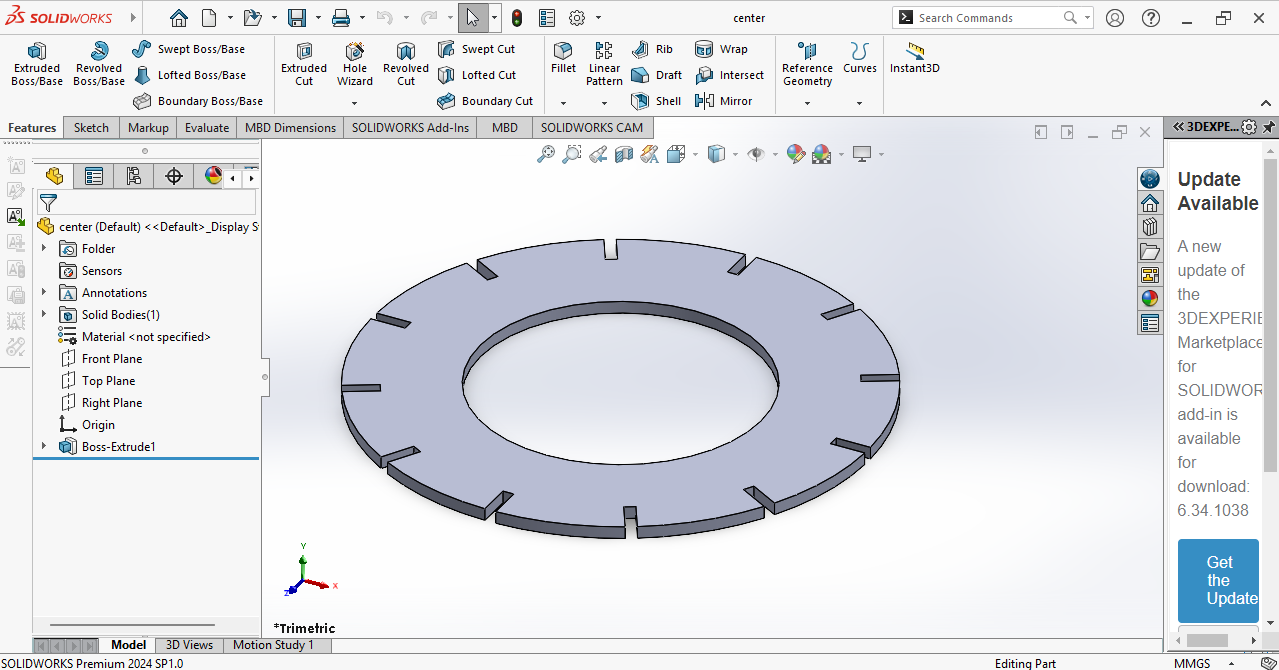Open the SOLIDWORKS CAM tab
1279x670 pixels.
(x=592, y=128)
